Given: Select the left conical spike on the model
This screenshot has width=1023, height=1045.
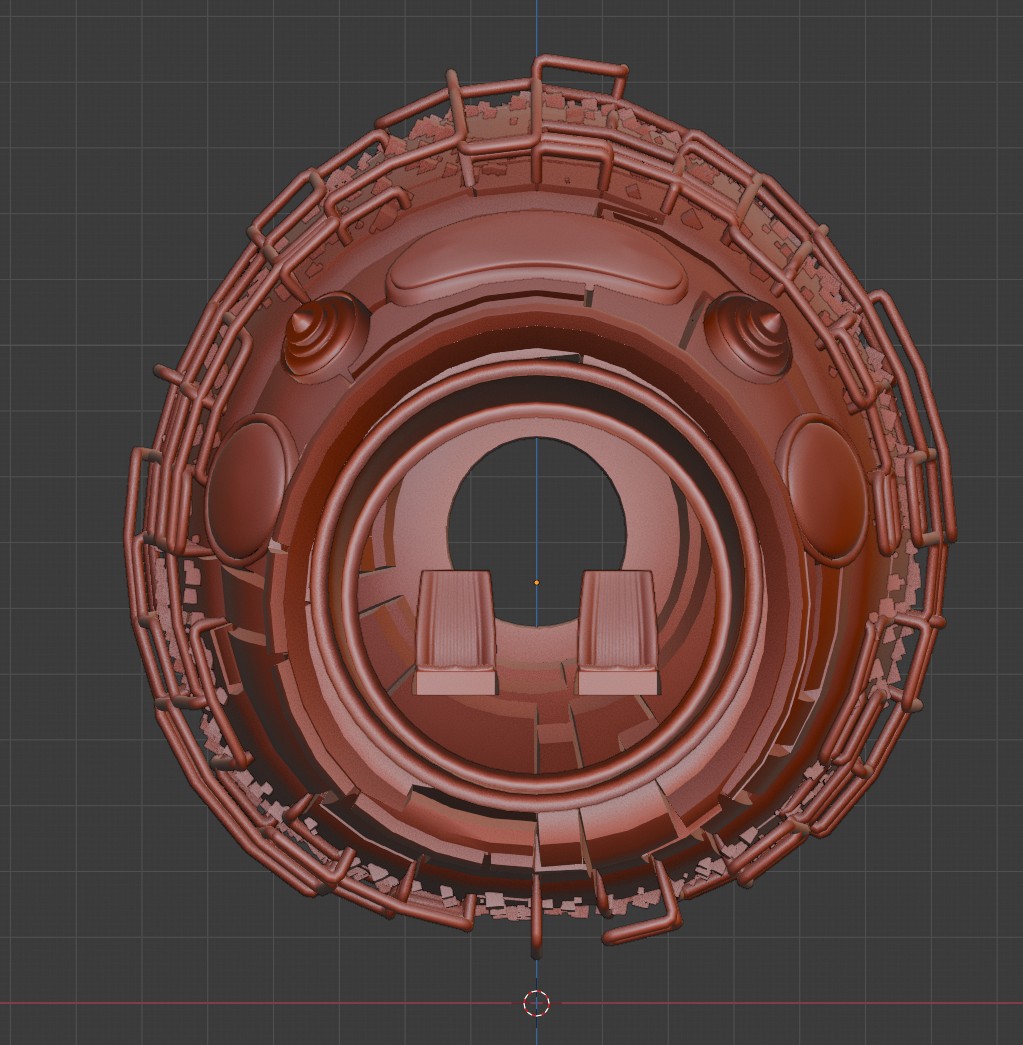Looking at the screenshot, I should [327, 337].
